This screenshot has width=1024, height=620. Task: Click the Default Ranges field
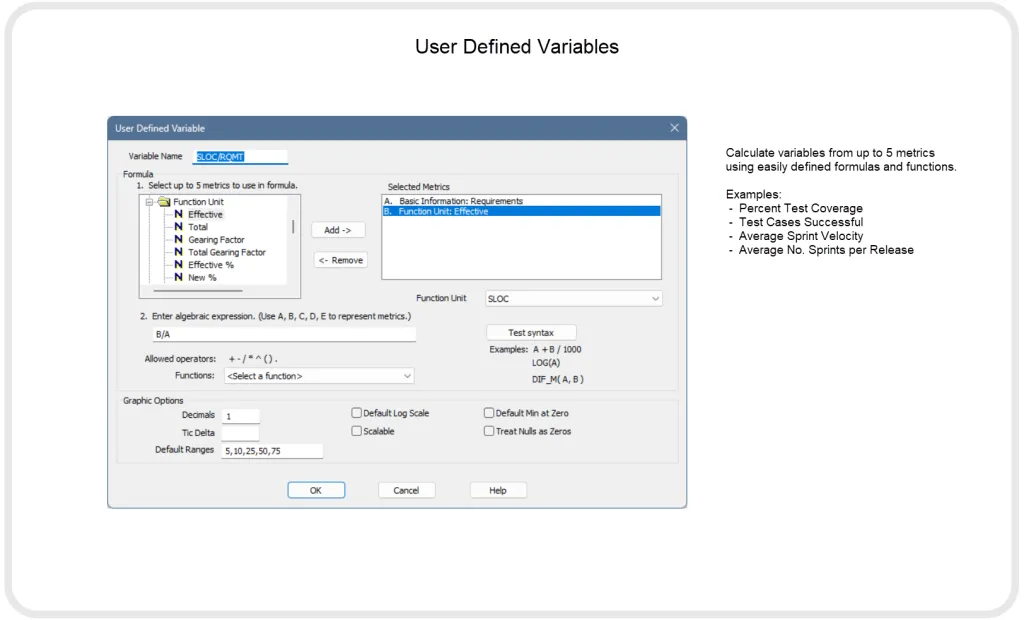(272, 451)
